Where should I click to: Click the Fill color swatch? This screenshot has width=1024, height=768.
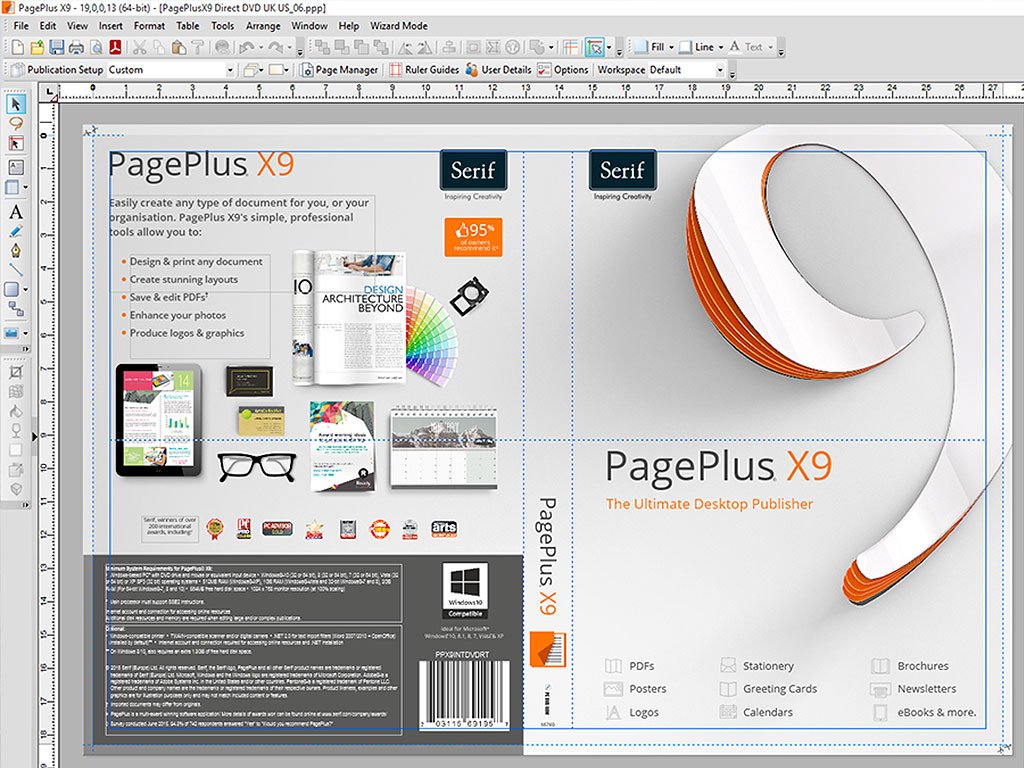tap(641, 47)
